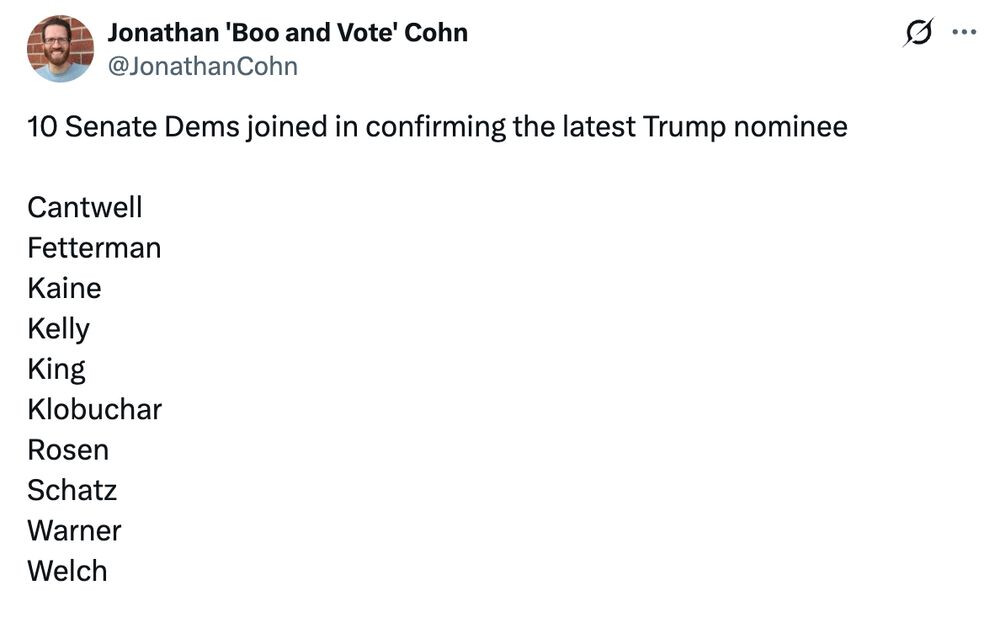The height and width of the screenshot is (623, 1000).
Task: Click Jonathan Cohn's profile avatar
Action: click(60, 48)
